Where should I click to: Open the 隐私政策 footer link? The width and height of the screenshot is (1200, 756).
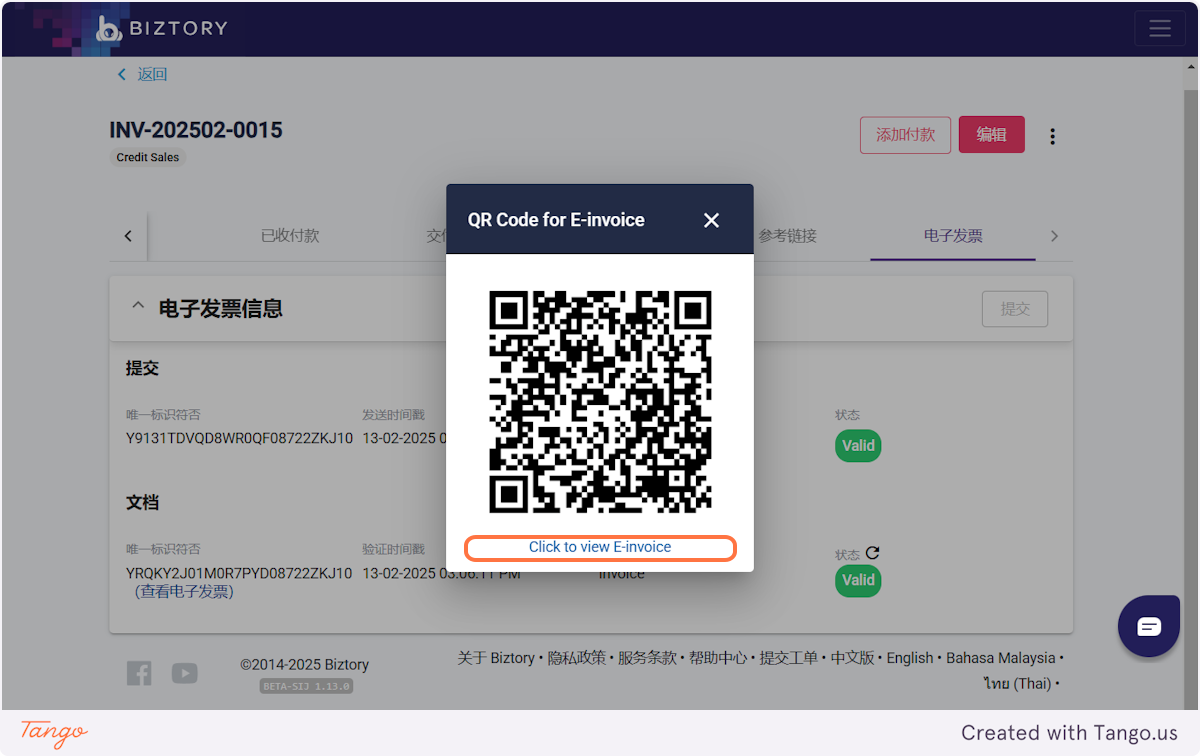click(577, 658)
